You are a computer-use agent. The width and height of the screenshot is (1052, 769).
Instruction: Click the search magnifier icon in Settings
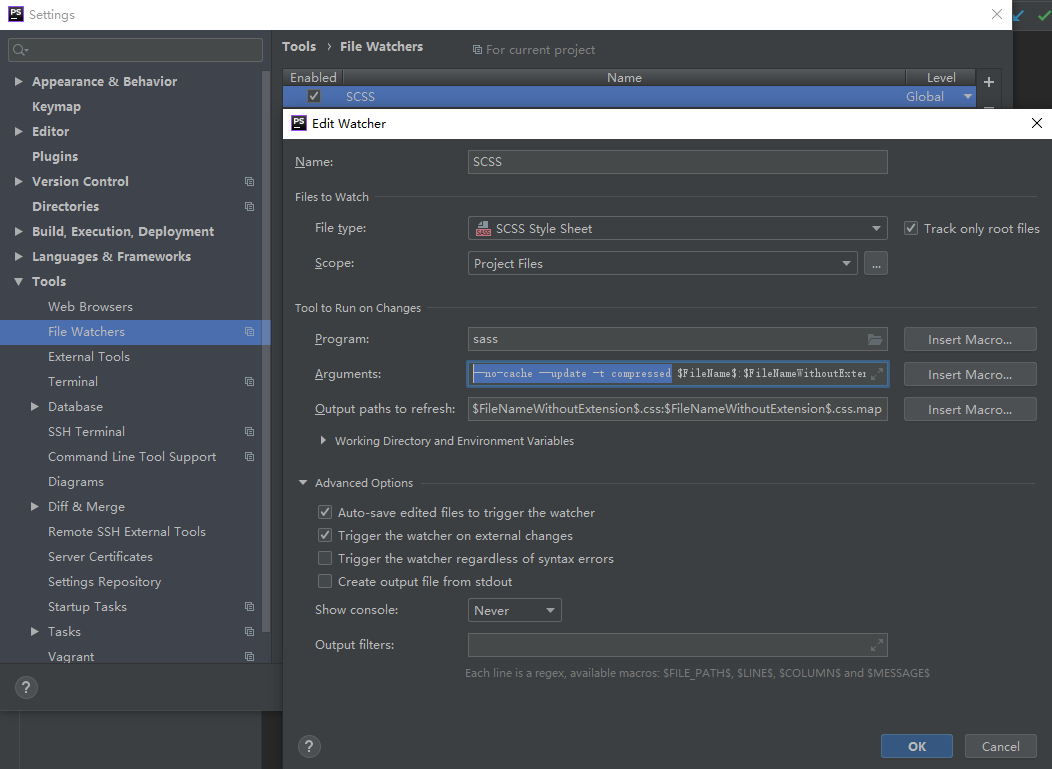click(x=20, y=50)
